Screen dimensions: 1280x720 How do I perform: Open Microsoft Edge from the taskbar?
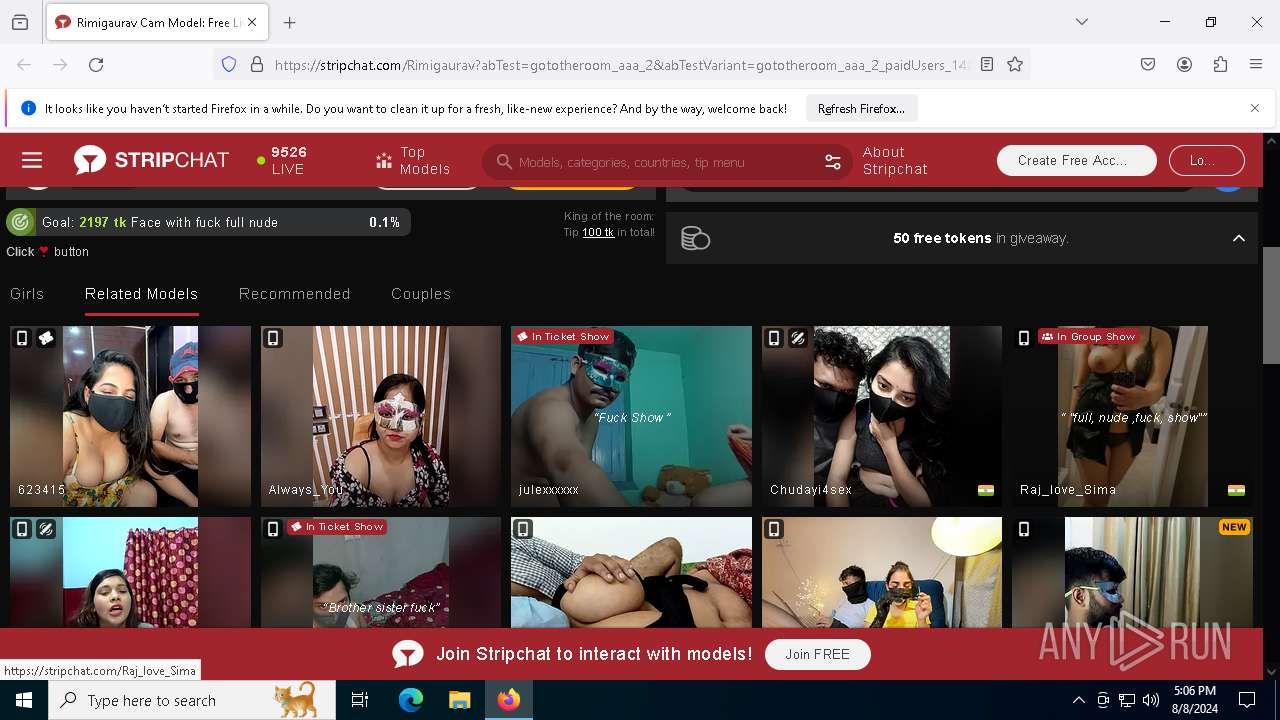pyautogui.click(x=411, y=700)
